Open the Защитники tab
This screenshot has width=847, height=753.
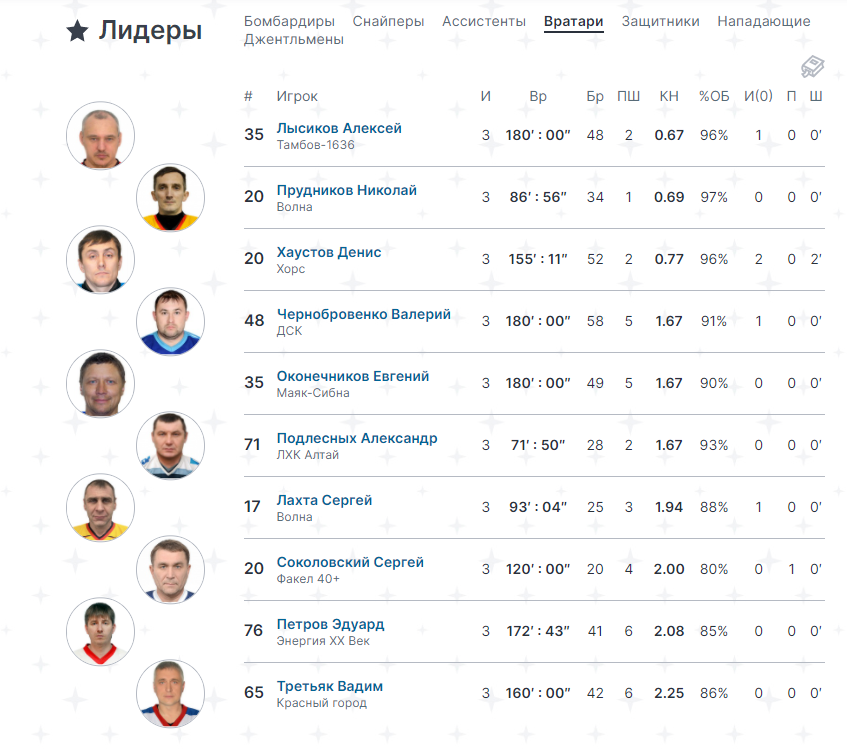click(660, 21)
